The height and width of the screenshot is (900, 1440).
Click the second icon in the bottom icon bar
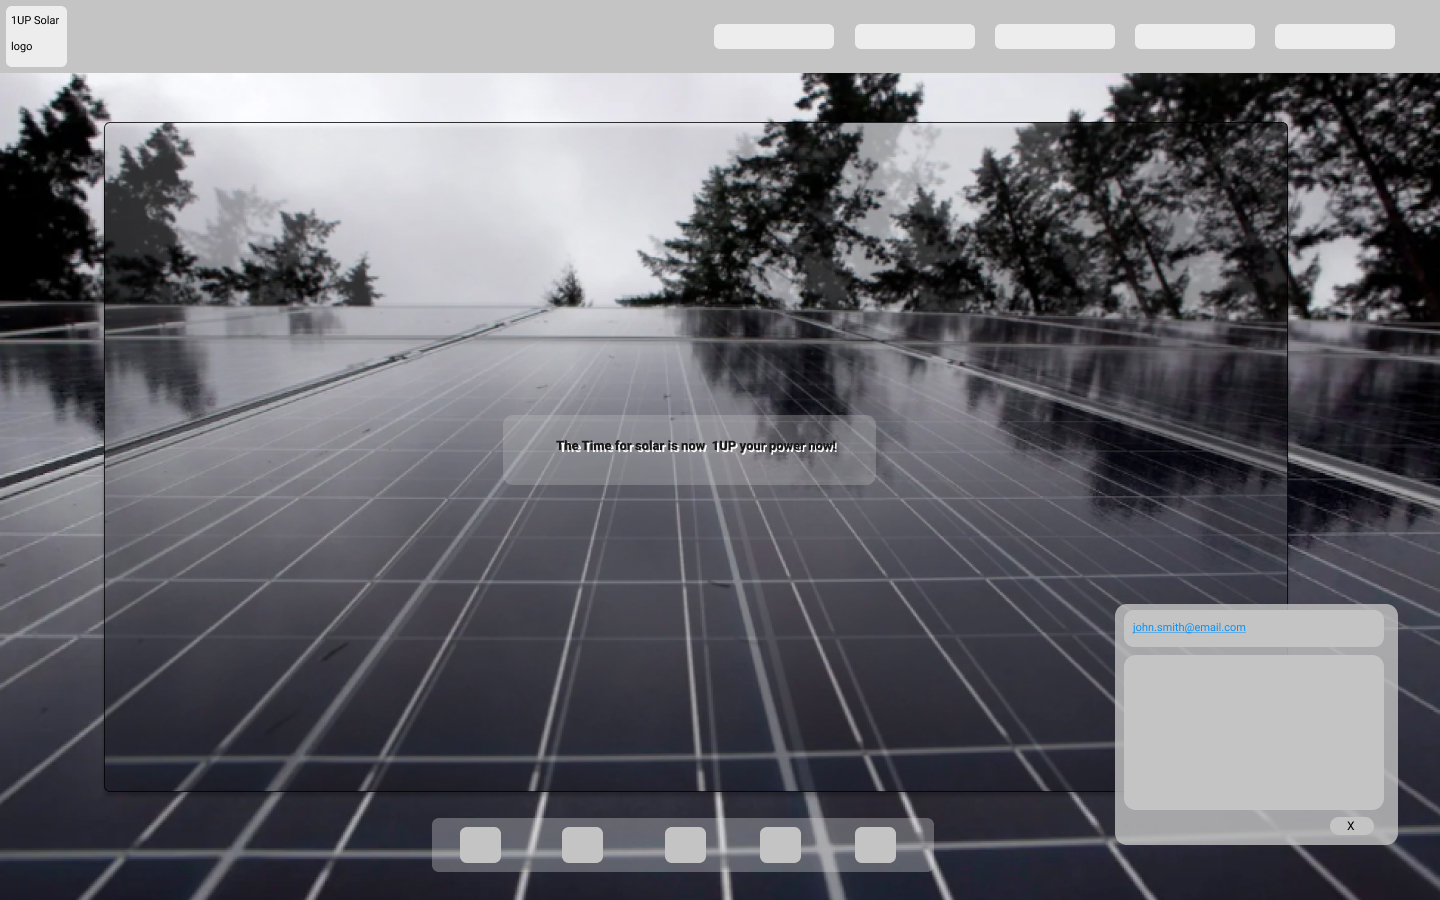coord(582,845)
